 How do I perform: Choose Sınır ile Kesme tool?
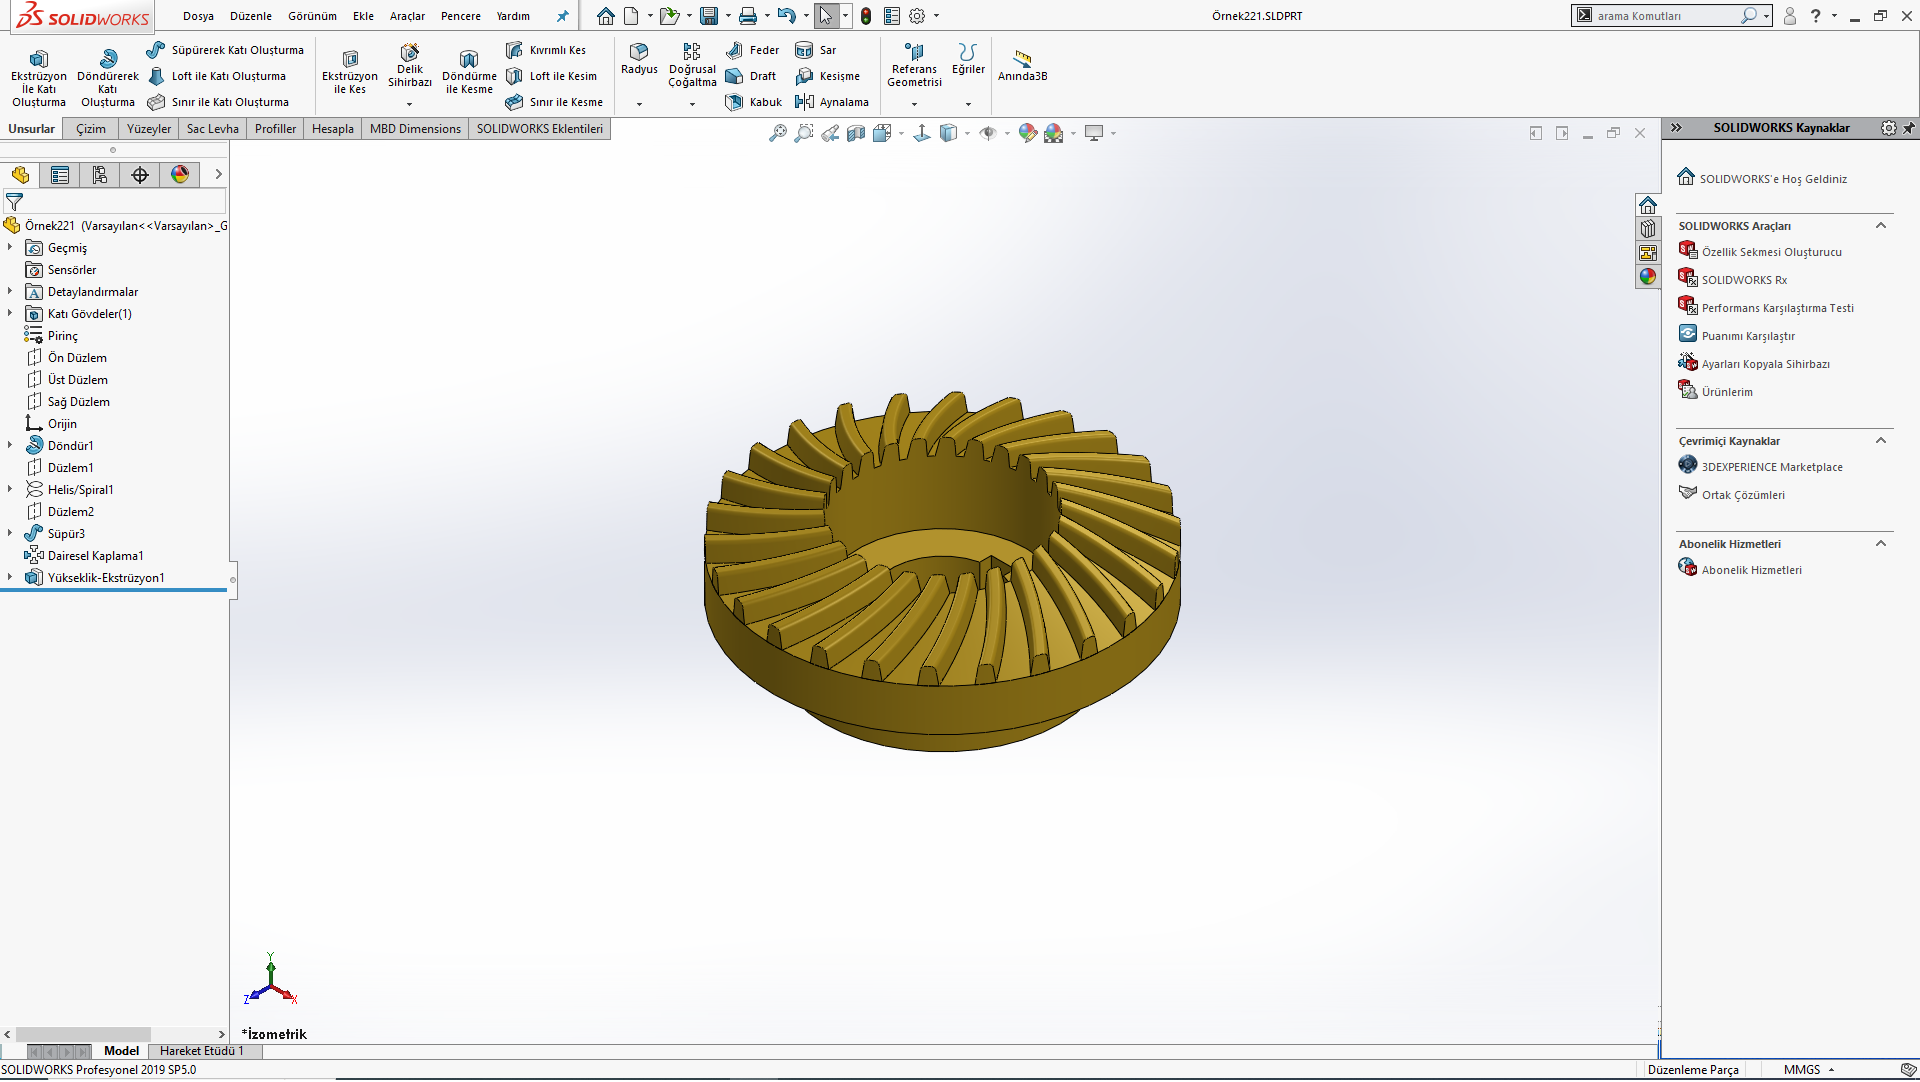tap(554, 102)
